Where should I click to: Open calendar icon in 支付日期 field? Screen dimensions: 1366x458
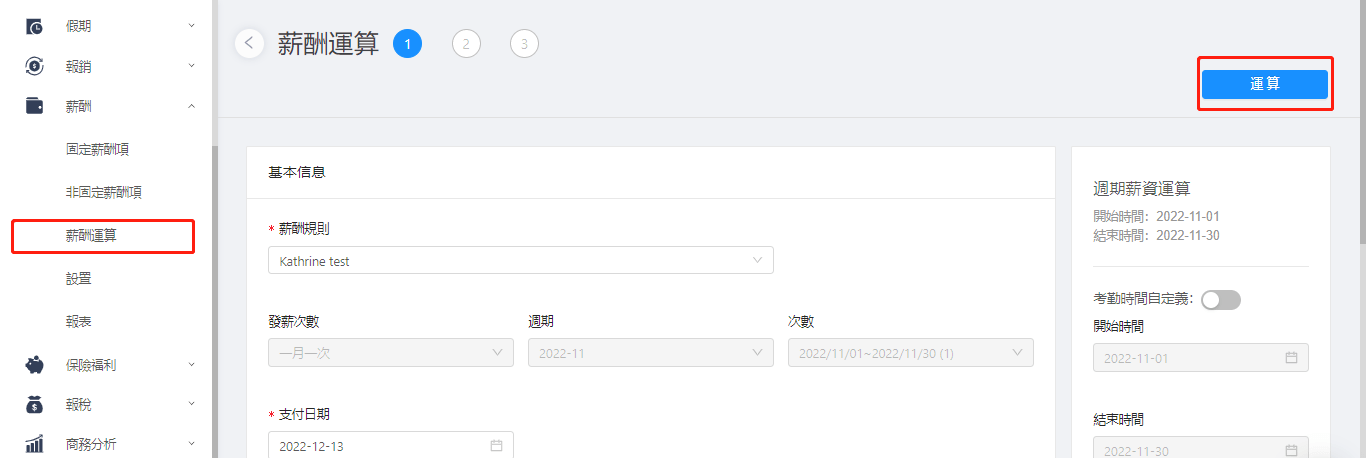496,446
